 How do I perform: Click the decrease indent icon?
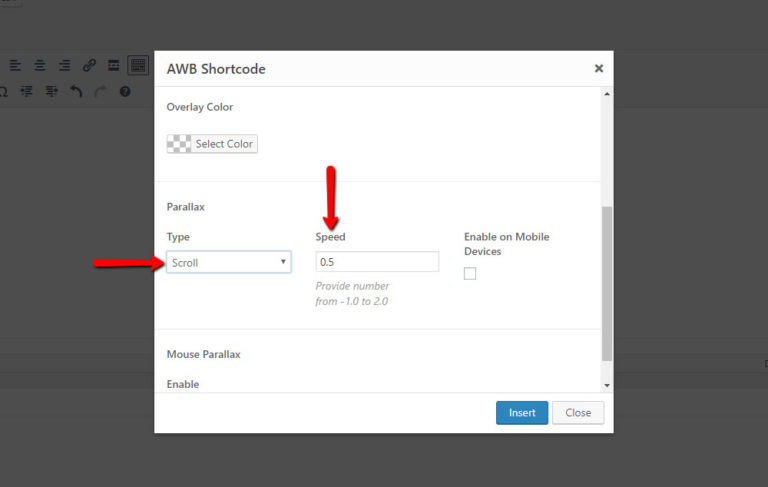pyautogui.click(x=27, y=91)
